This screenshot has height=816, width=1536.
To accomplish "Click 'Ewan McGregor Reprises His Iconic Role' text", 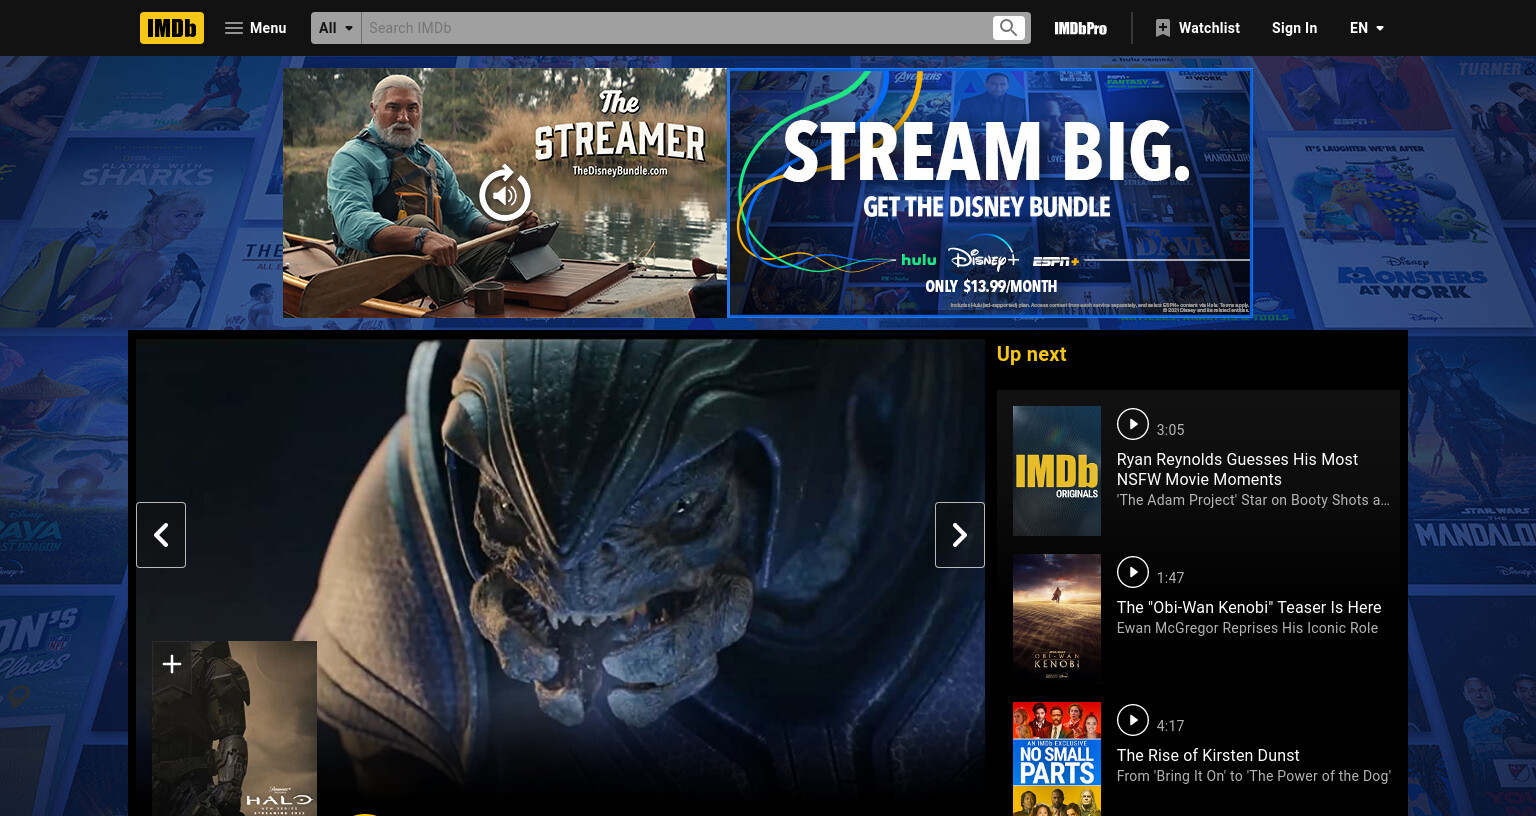I will (x=1247, y=628).
